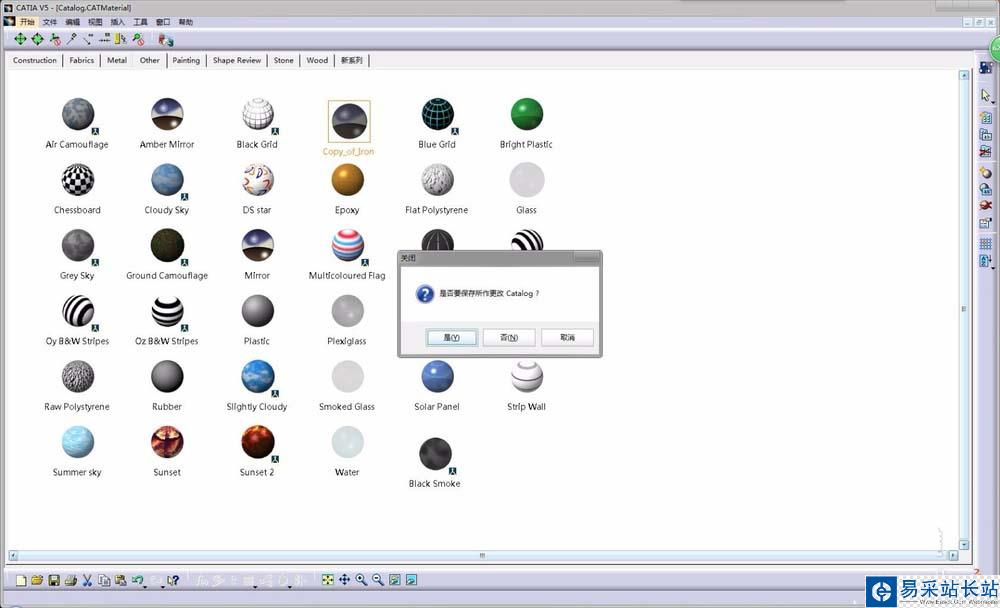Click the 取消 Cancel button in dialog
This screenshot has width=1000, height=608.
567,337
